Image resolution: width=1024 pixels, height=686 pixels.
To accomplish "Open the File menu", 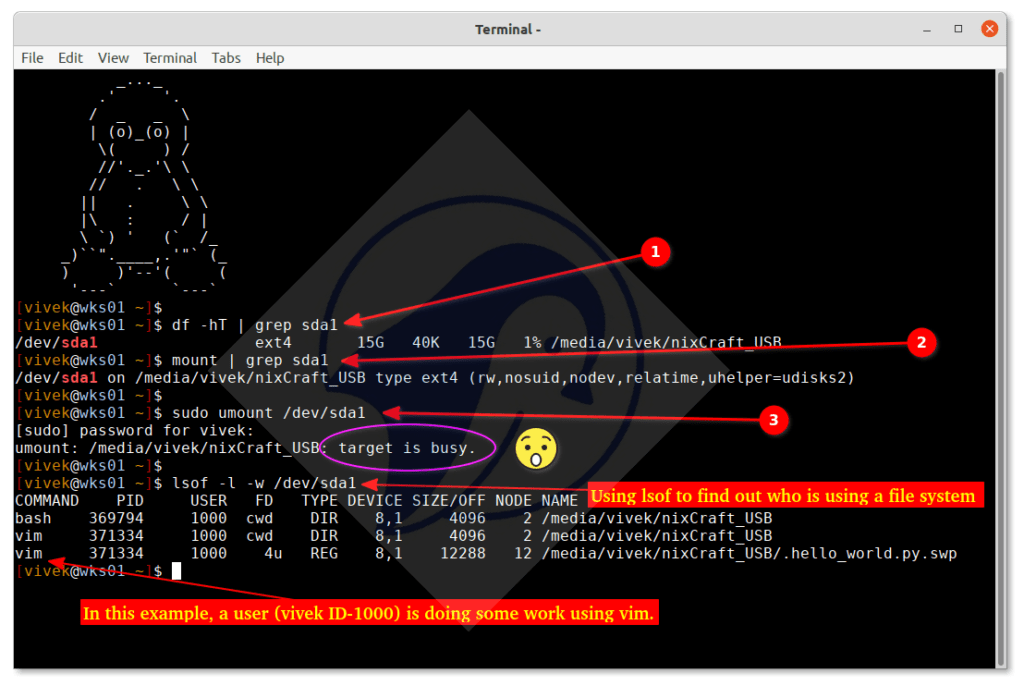I will pyautogui.click(x=31, y=57).
